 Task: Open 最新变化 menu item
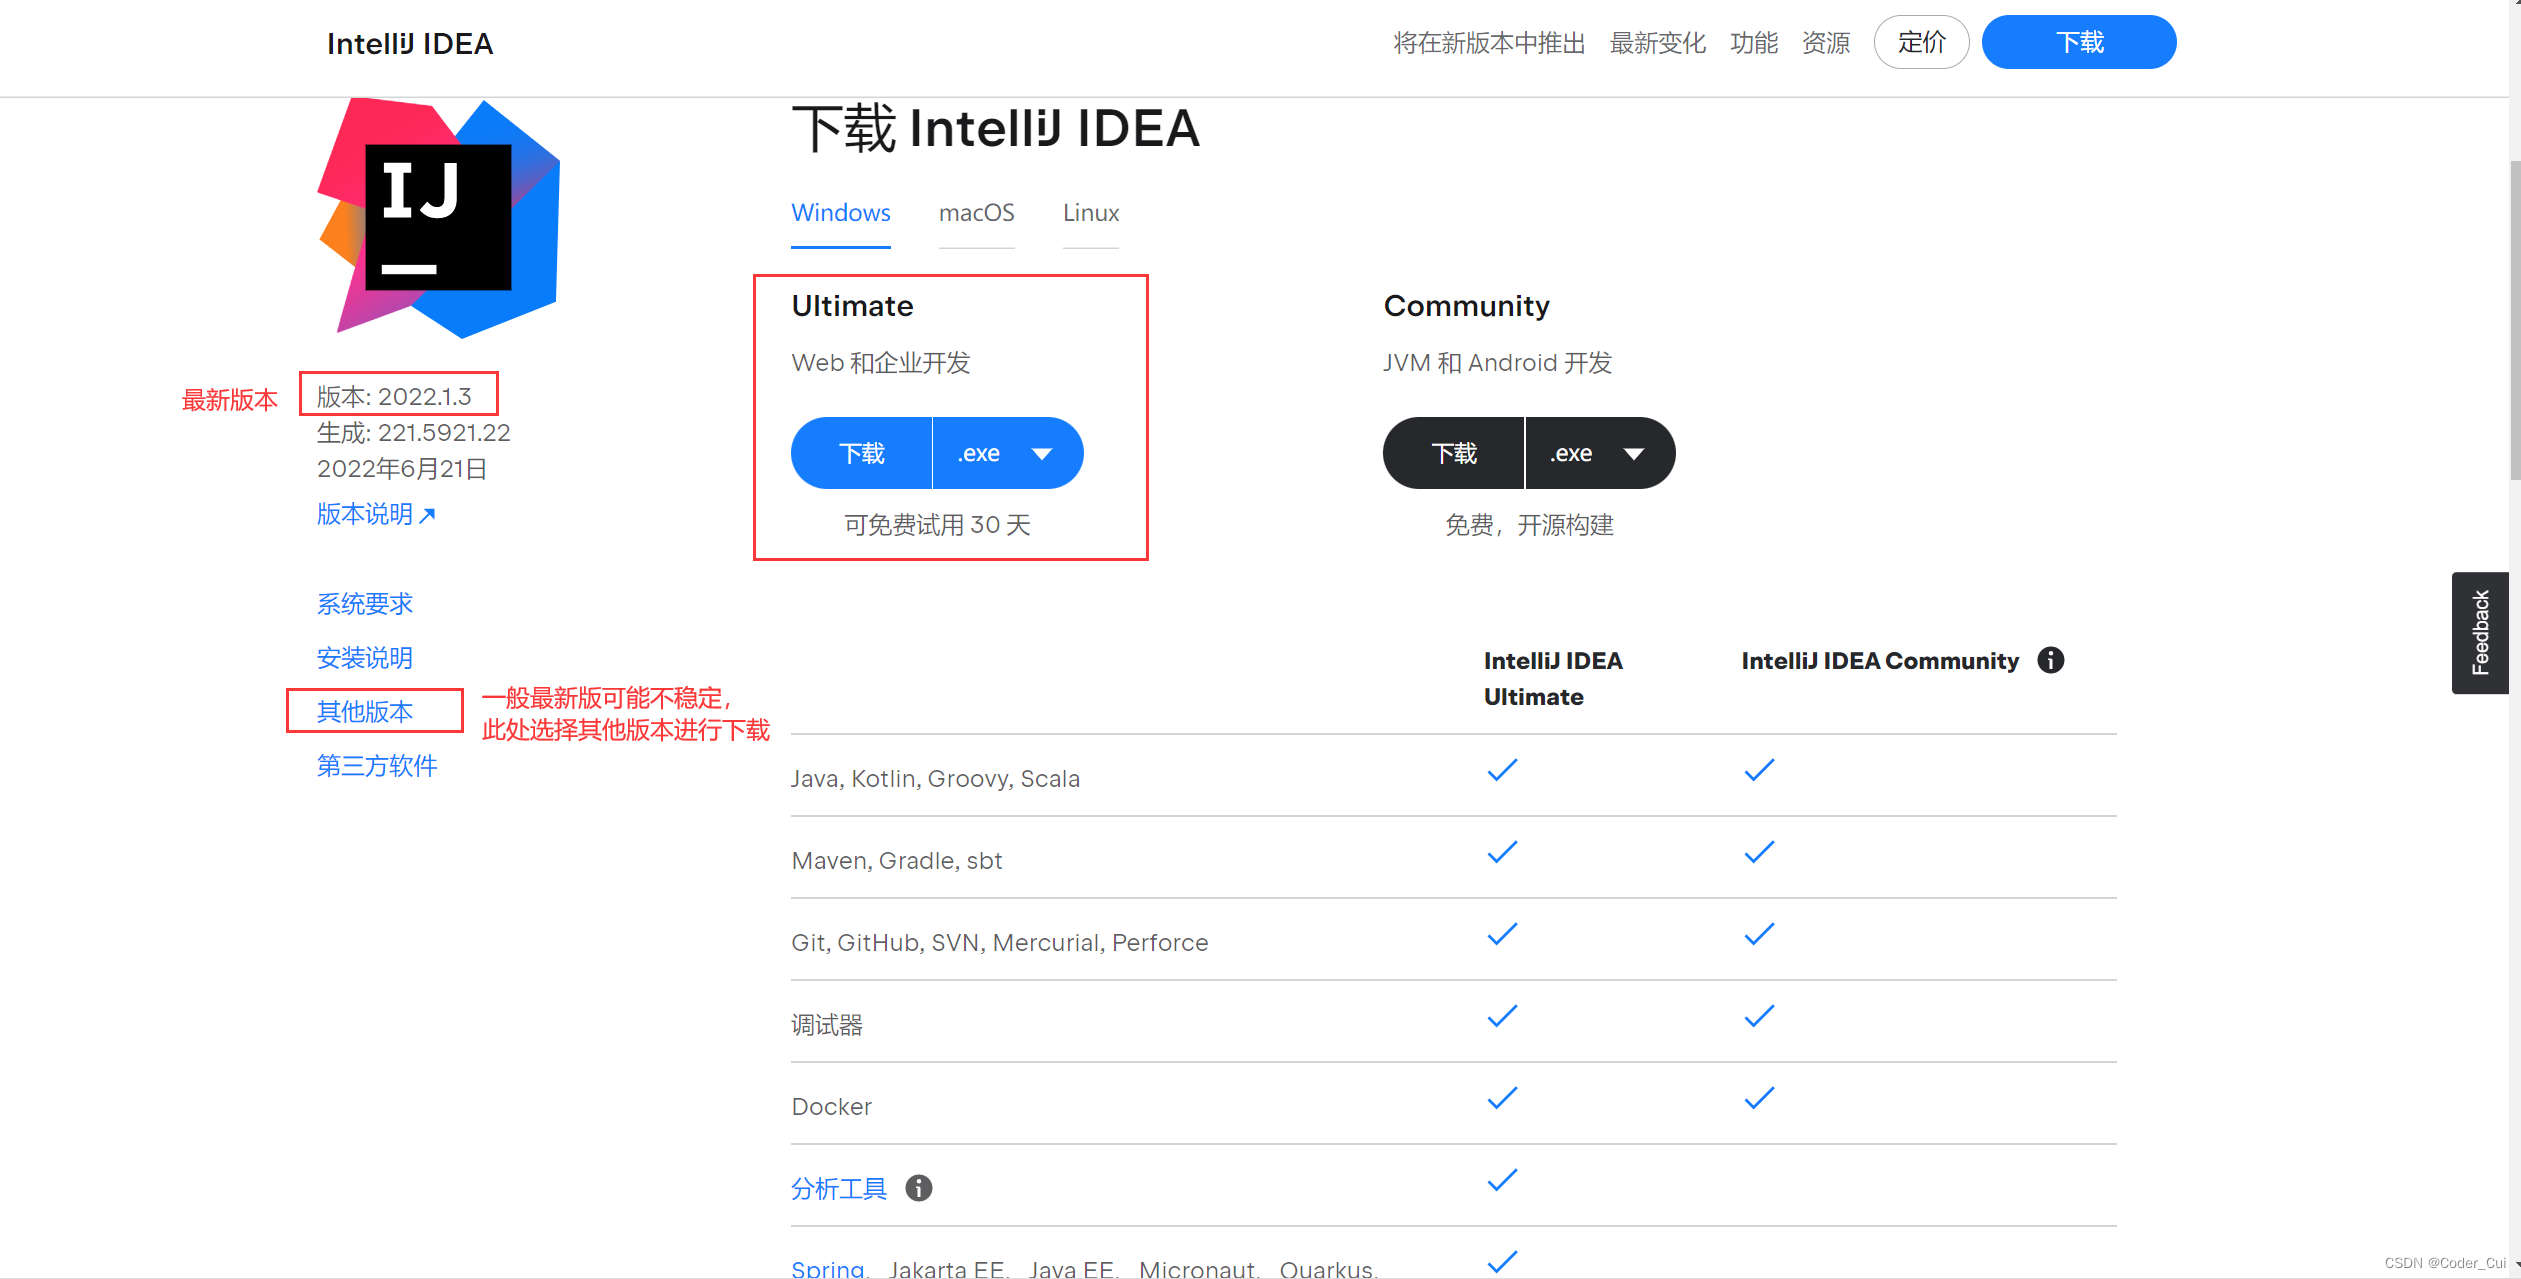tap(1657, 43)
